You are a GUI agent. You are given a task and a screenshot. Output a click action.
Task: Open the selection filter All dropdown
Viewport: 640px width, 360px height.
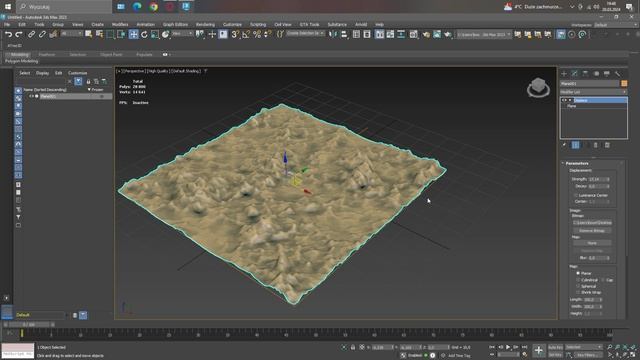71,34
